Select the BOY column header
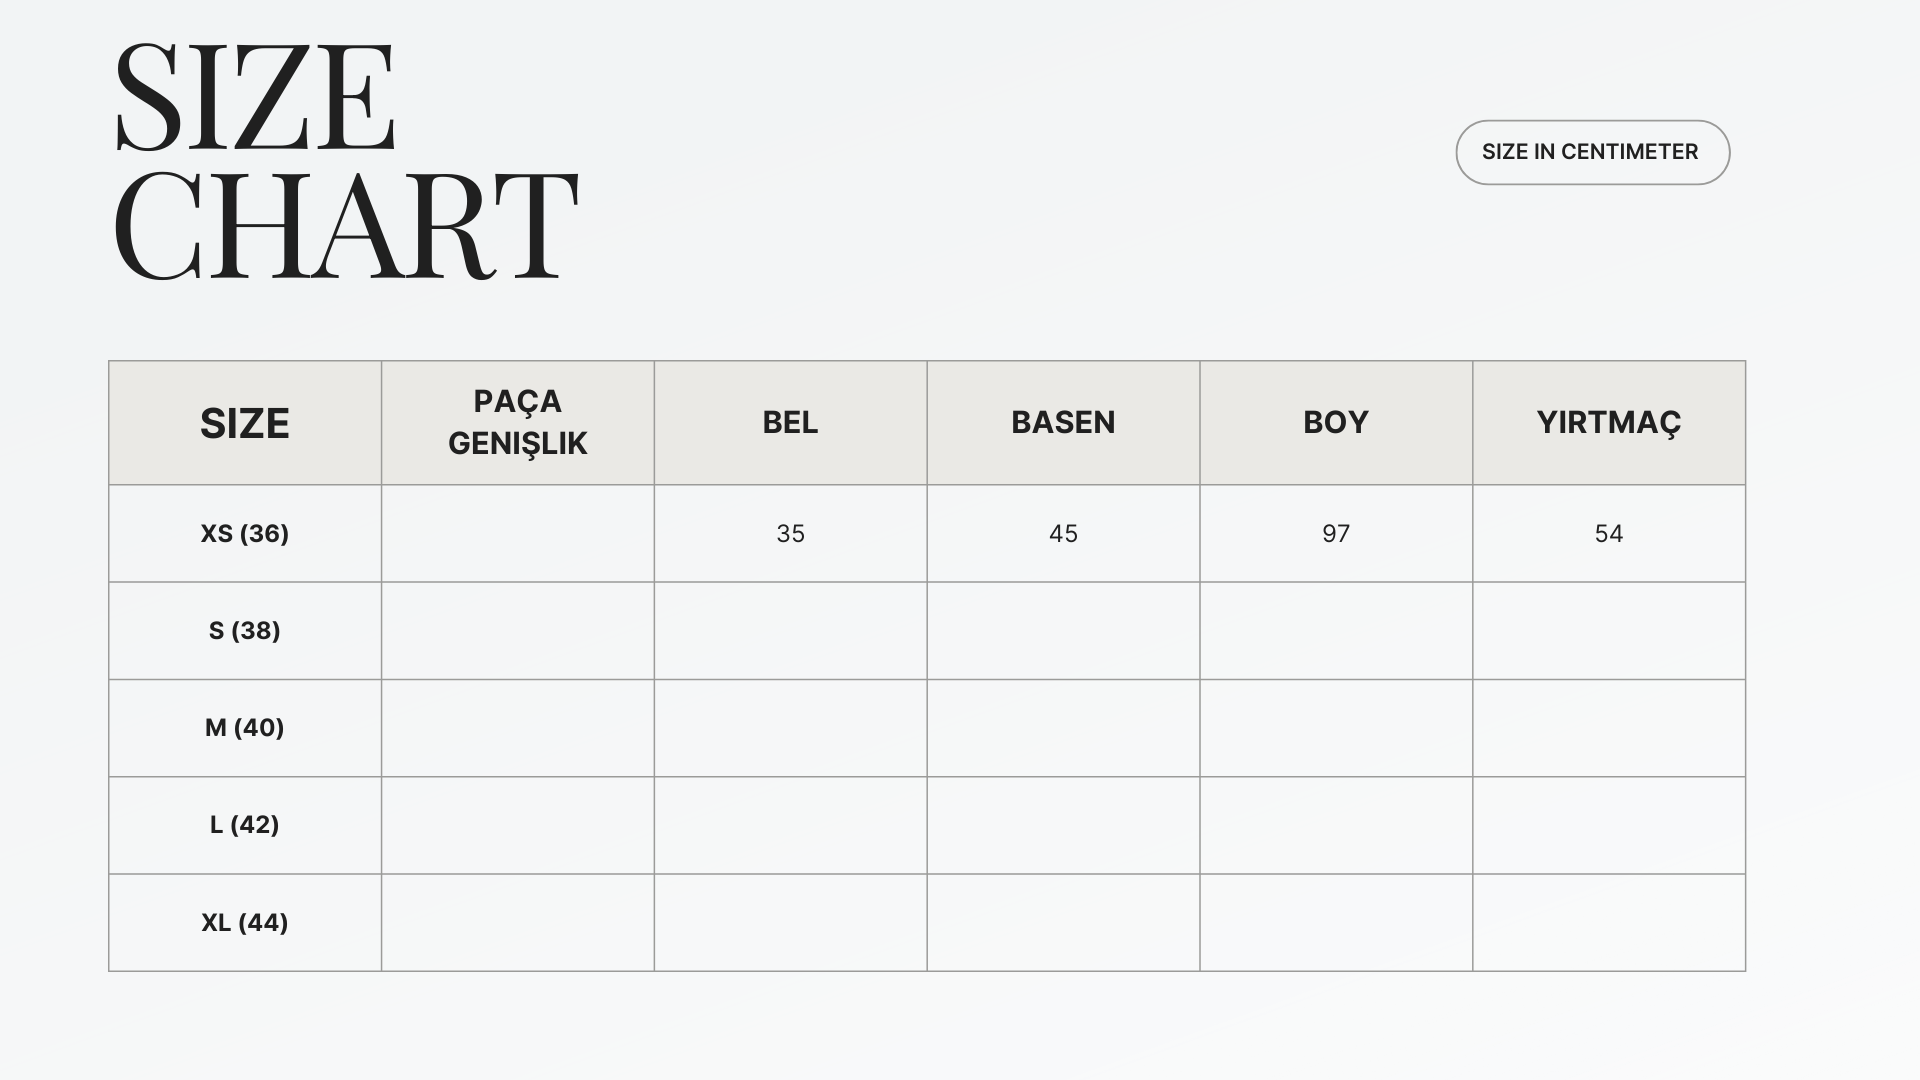Image resolution: width=1920 pixels, height=1080 pixels. [x=1336, y=422]
